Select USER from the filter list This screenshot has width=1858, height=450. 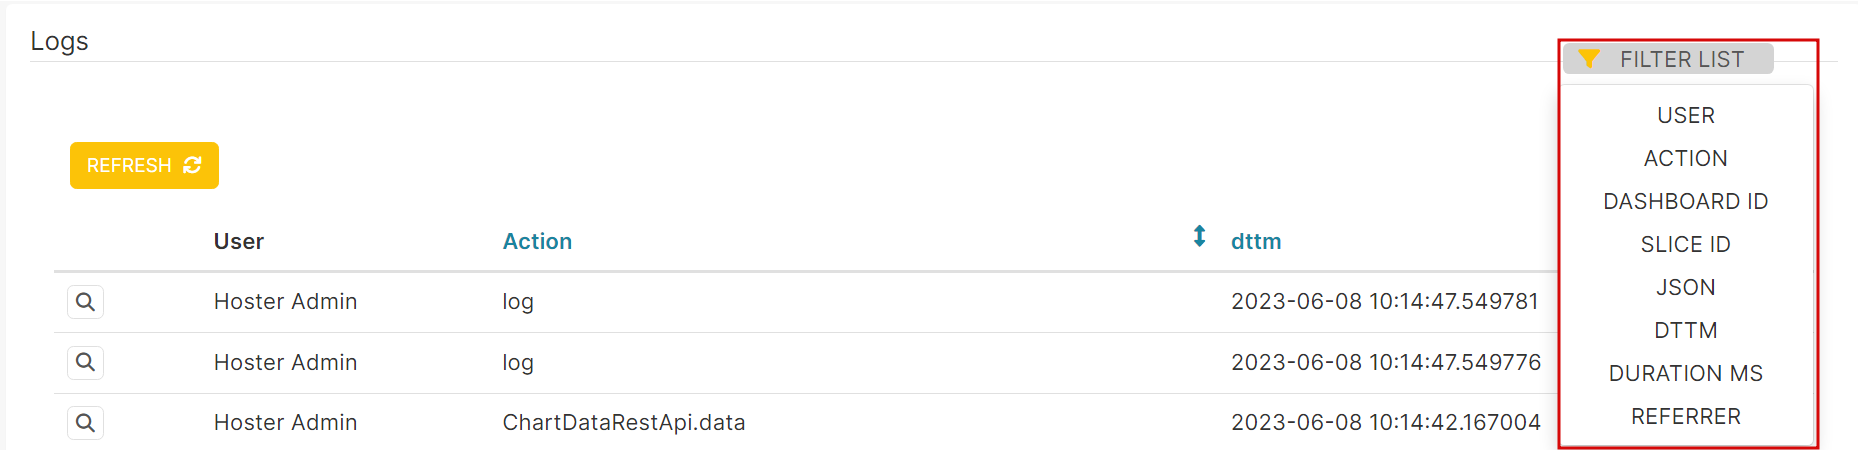click(1686, 116)
